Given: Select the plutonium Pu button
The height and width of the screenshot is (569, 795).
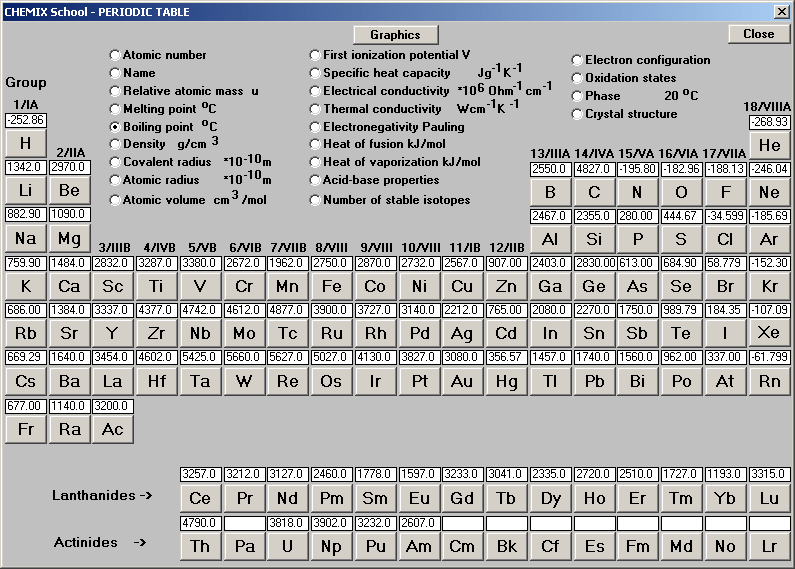Looking at the screenshot, I should 375,546.
